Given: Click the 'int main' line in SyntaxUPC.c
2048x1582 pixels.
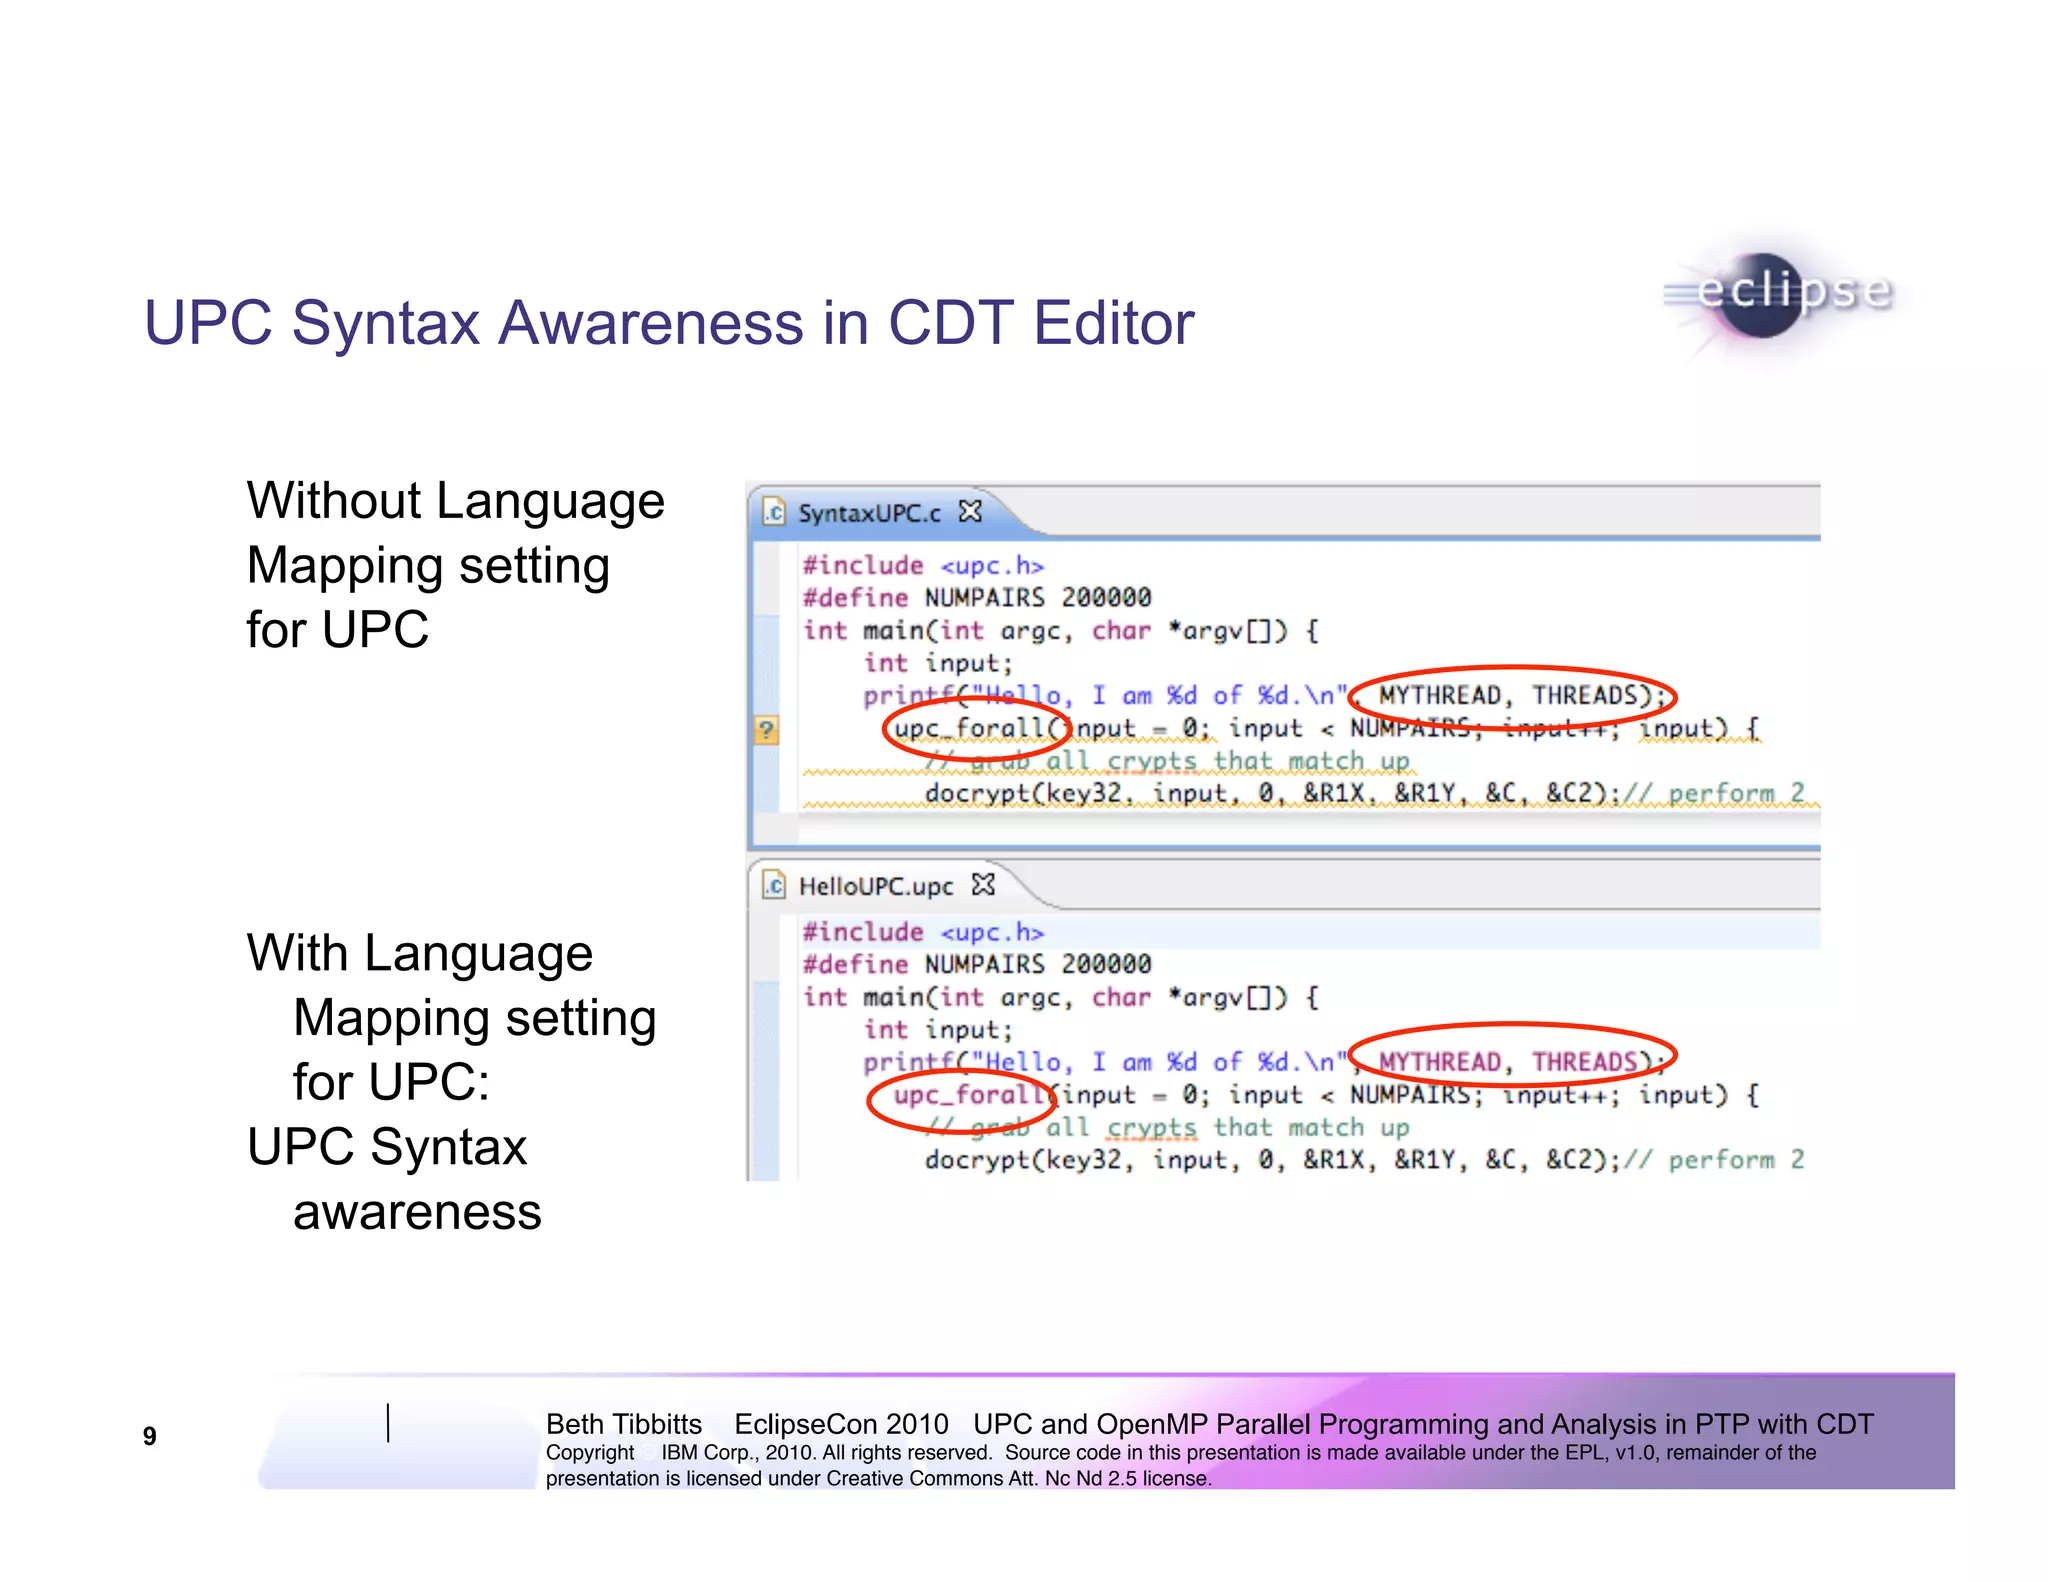Looking at the screenshot, I should pos(1061,631).
